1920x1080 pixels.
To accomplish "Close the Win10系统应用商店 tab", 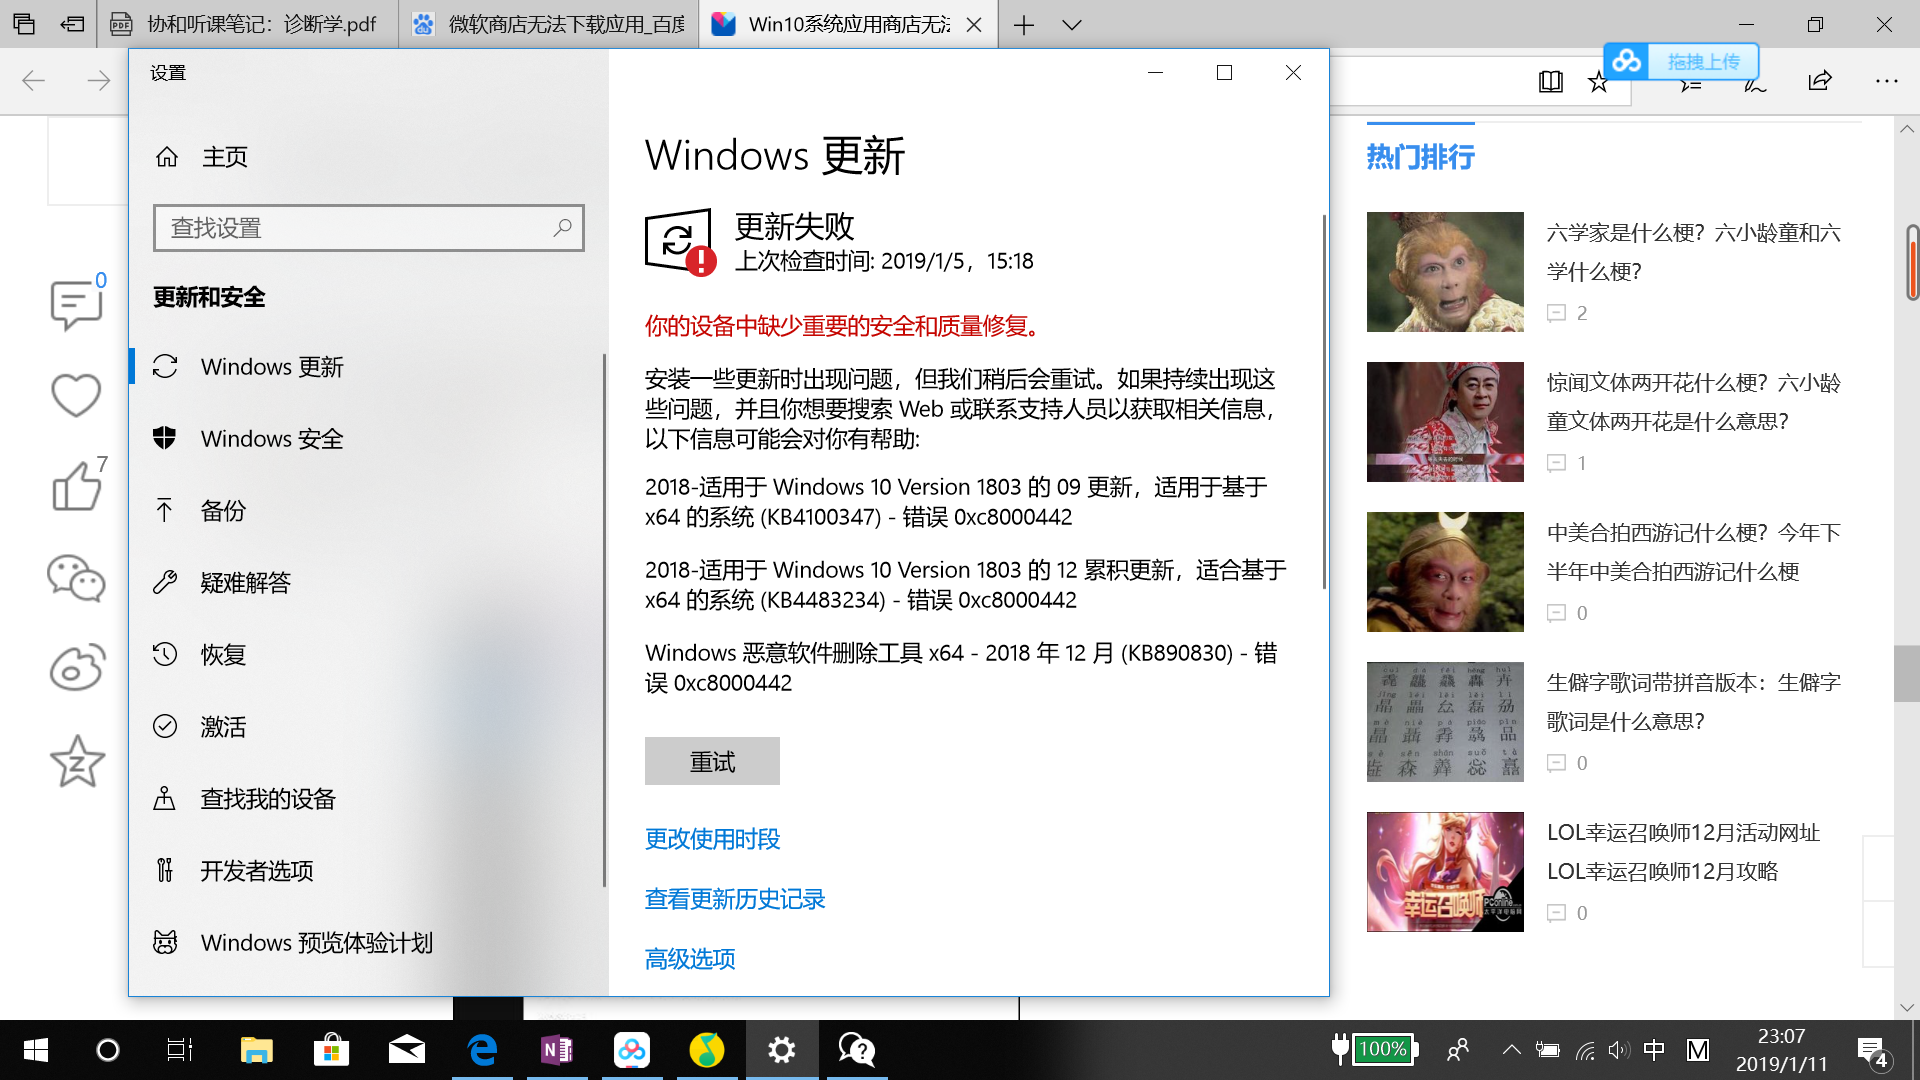I will (973, 25).
